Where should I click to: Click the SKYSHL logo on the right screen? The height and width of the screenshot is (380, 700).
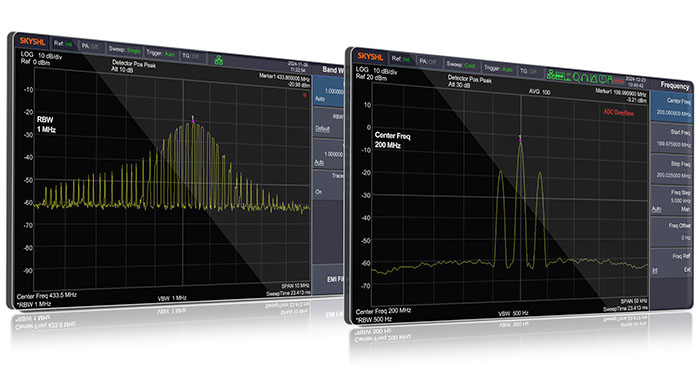pyautogui.click(x=370, y=57)
